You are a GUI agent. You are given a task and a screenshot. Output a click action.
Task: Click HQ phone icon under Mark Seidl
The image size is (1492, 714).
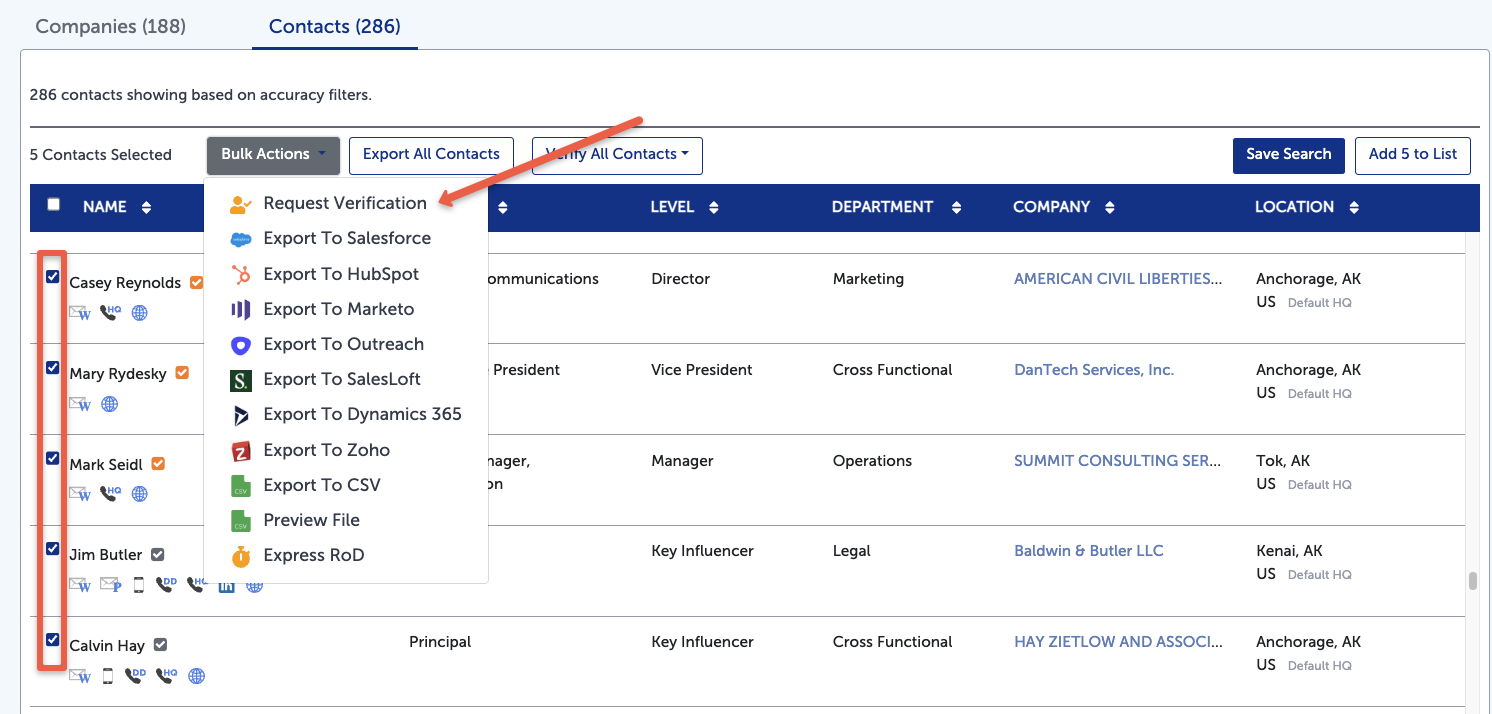tap(110, 493)
